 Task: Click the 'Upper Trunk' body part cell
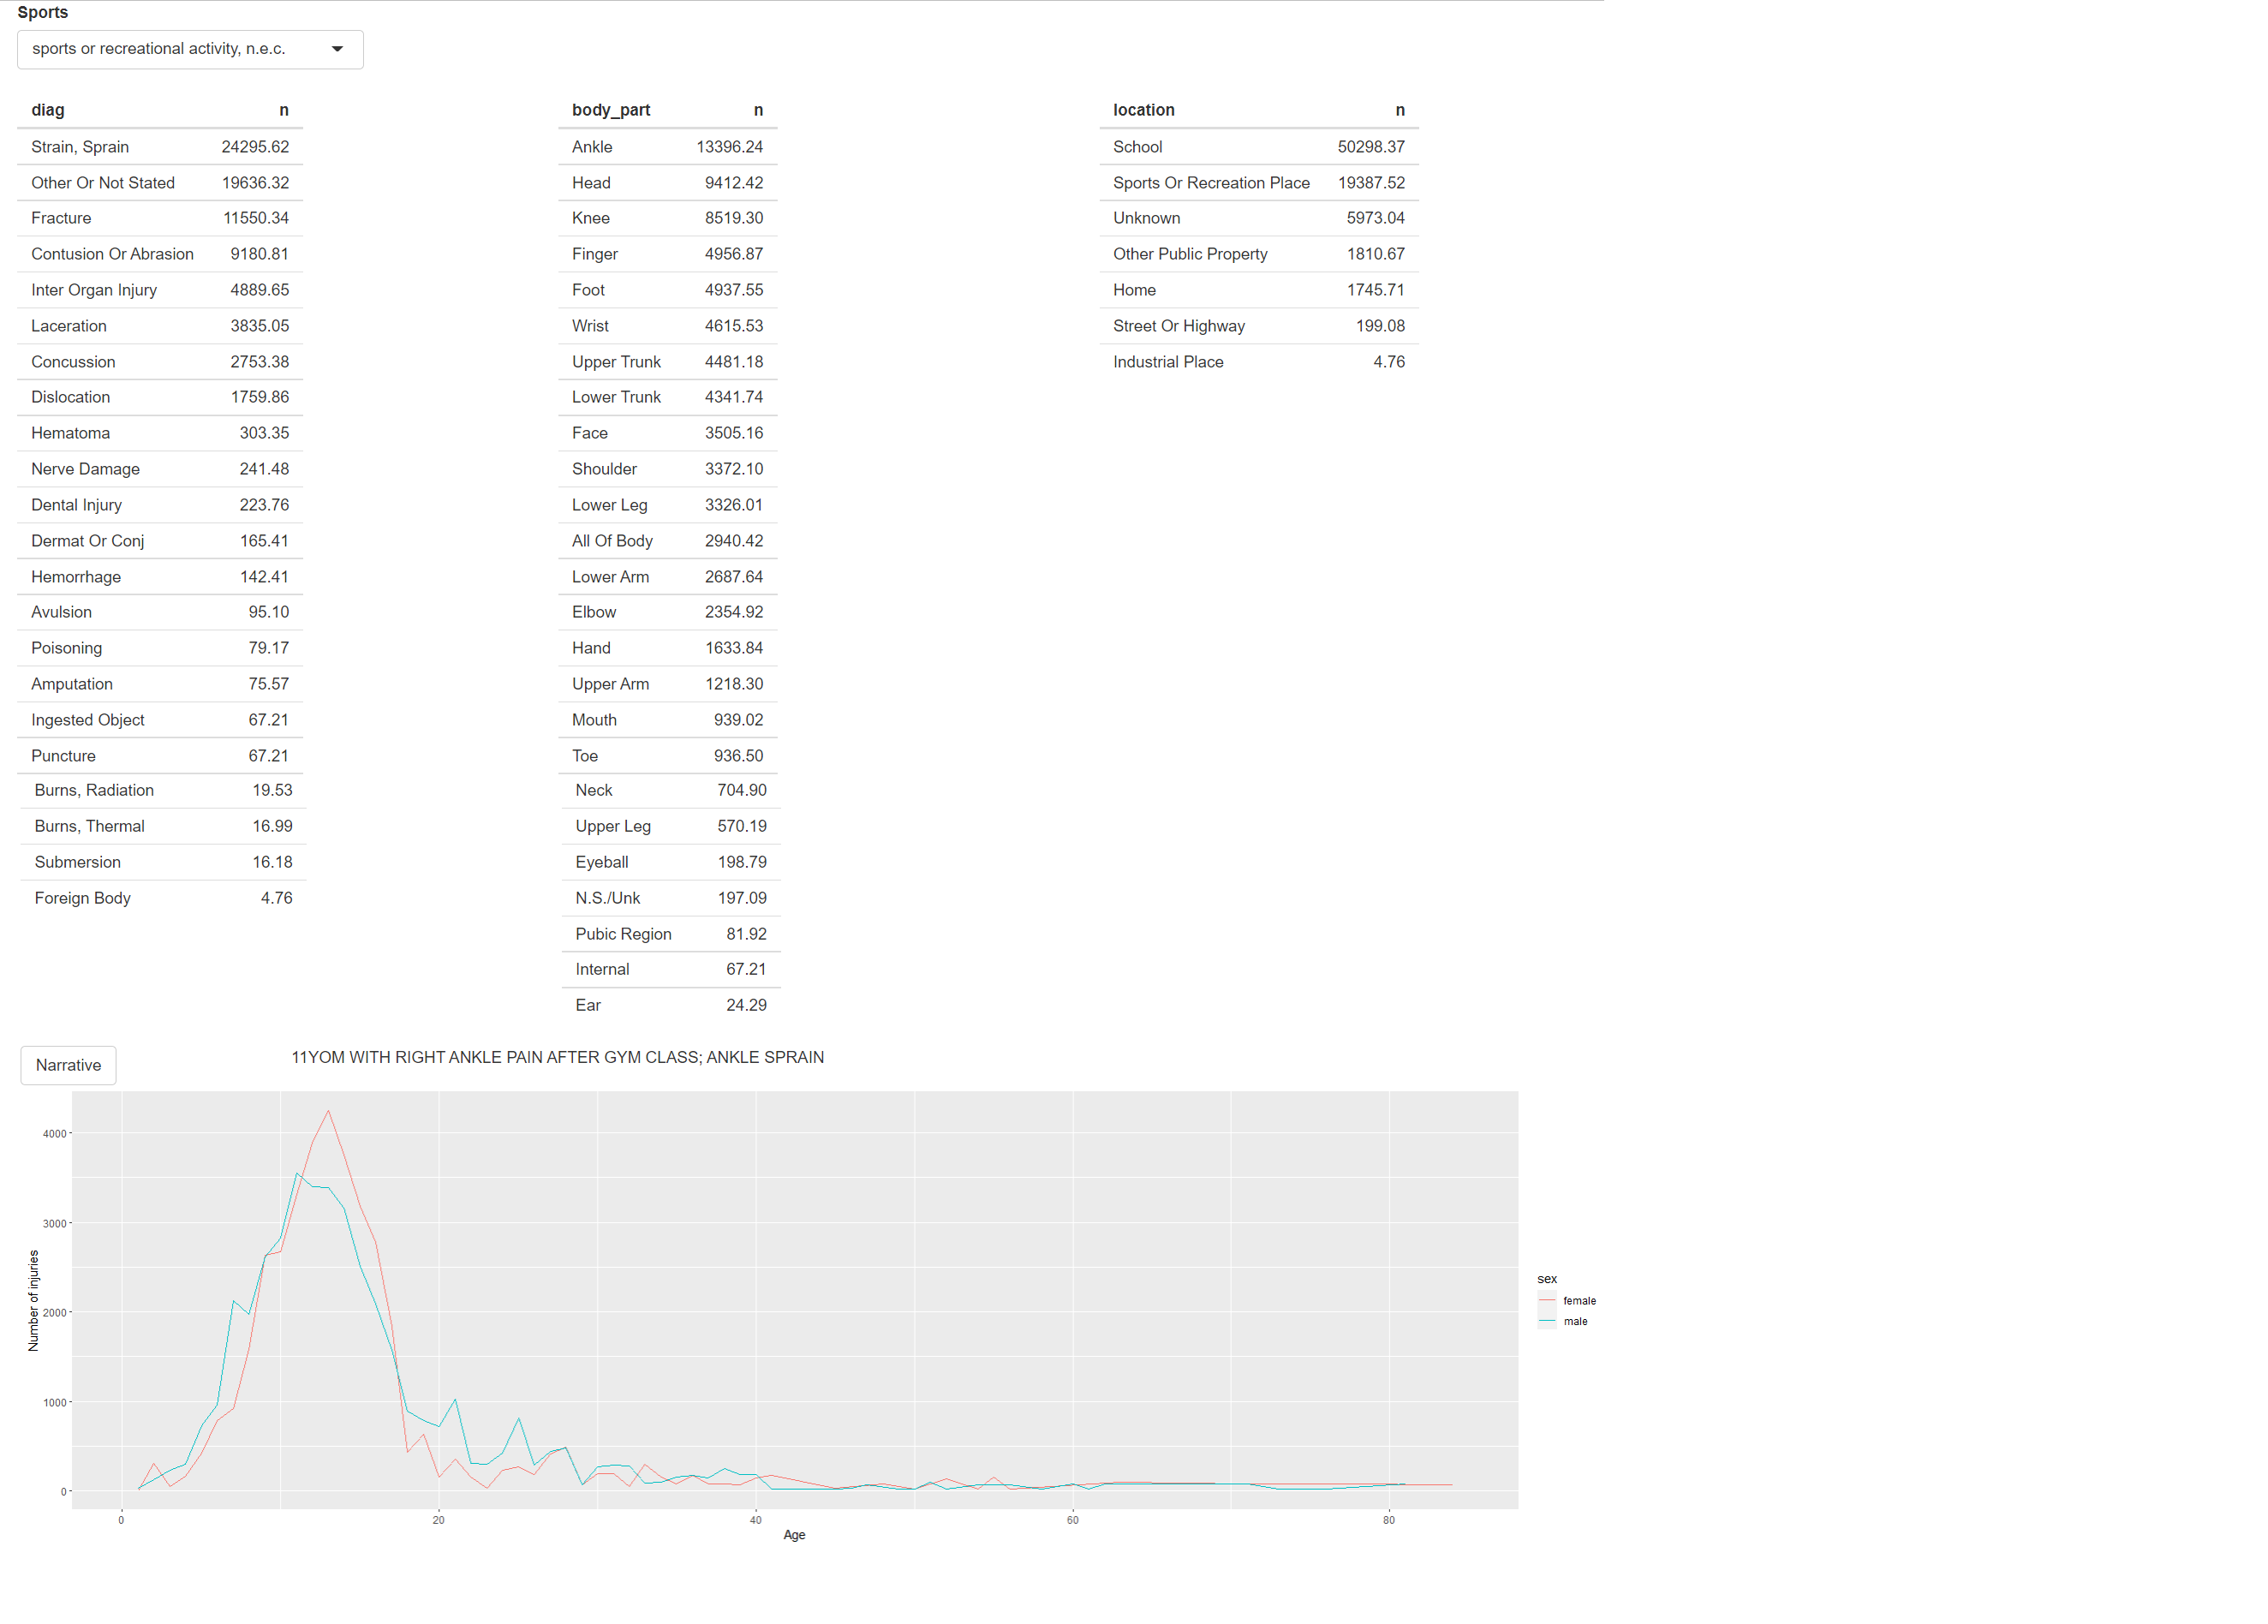(x=616, y=362)
